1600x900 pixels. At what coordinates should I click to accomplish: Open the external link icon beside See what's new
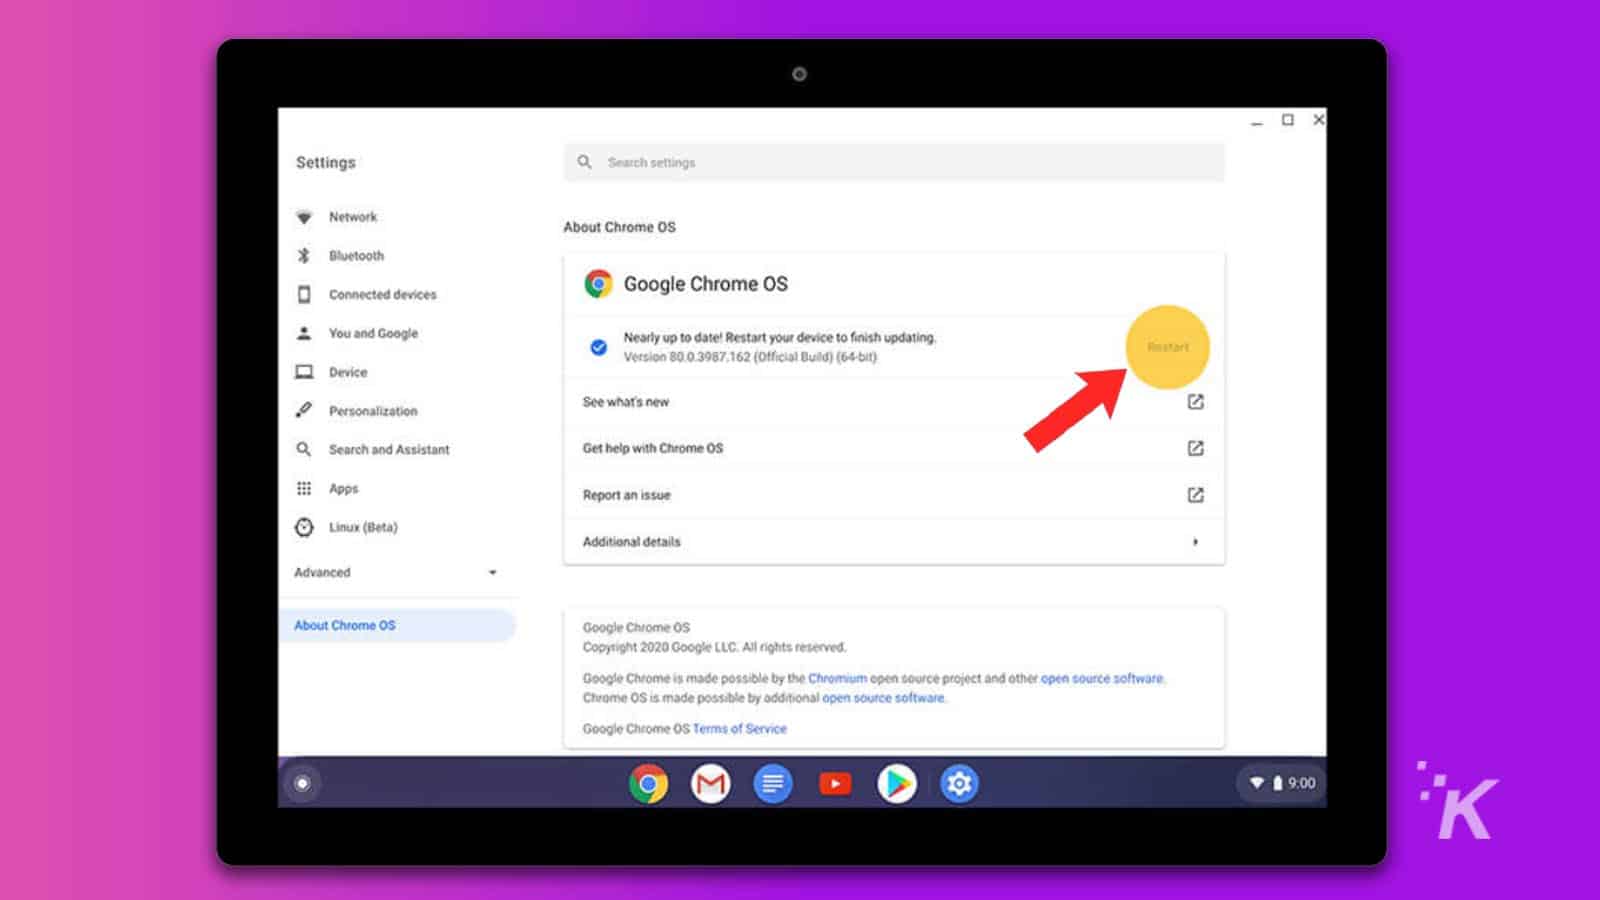(1196, 402)
